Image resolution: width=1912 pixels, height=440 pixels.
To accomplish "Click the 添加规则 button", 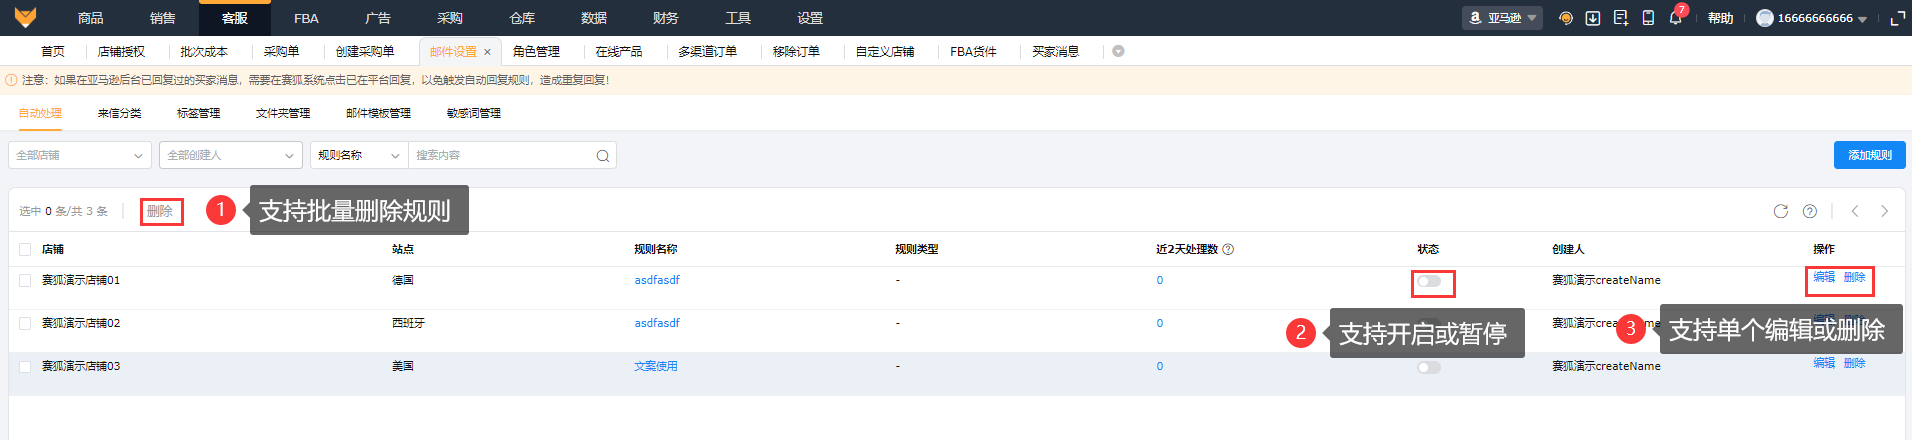I will point(1869,155).
